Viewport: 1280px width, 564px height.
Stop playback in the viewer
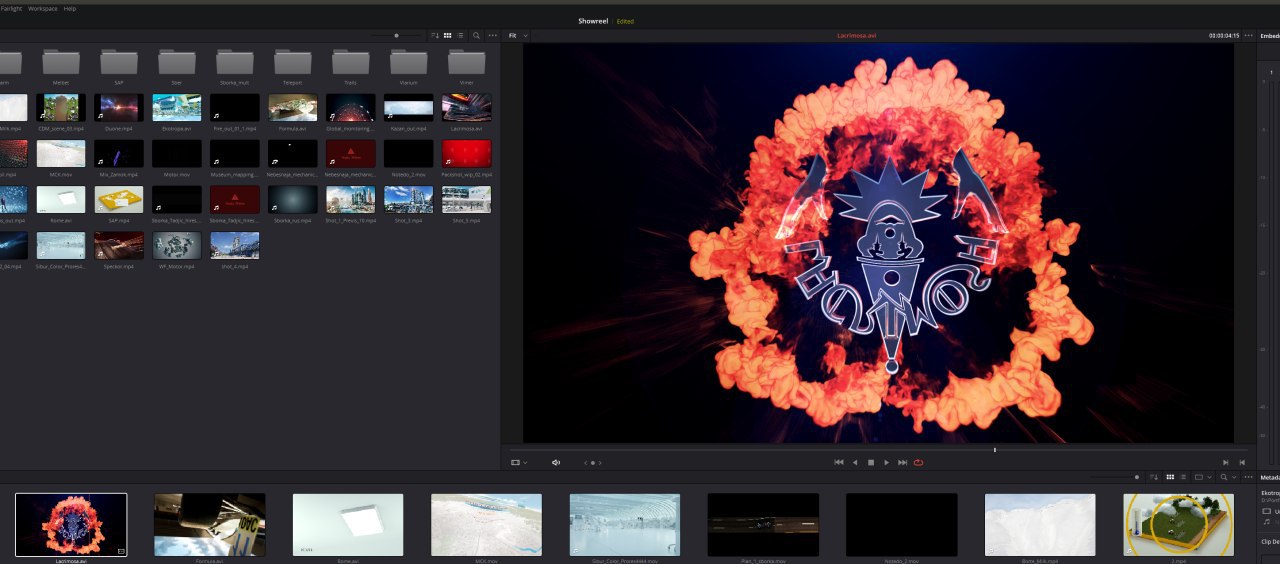(871, 462)
